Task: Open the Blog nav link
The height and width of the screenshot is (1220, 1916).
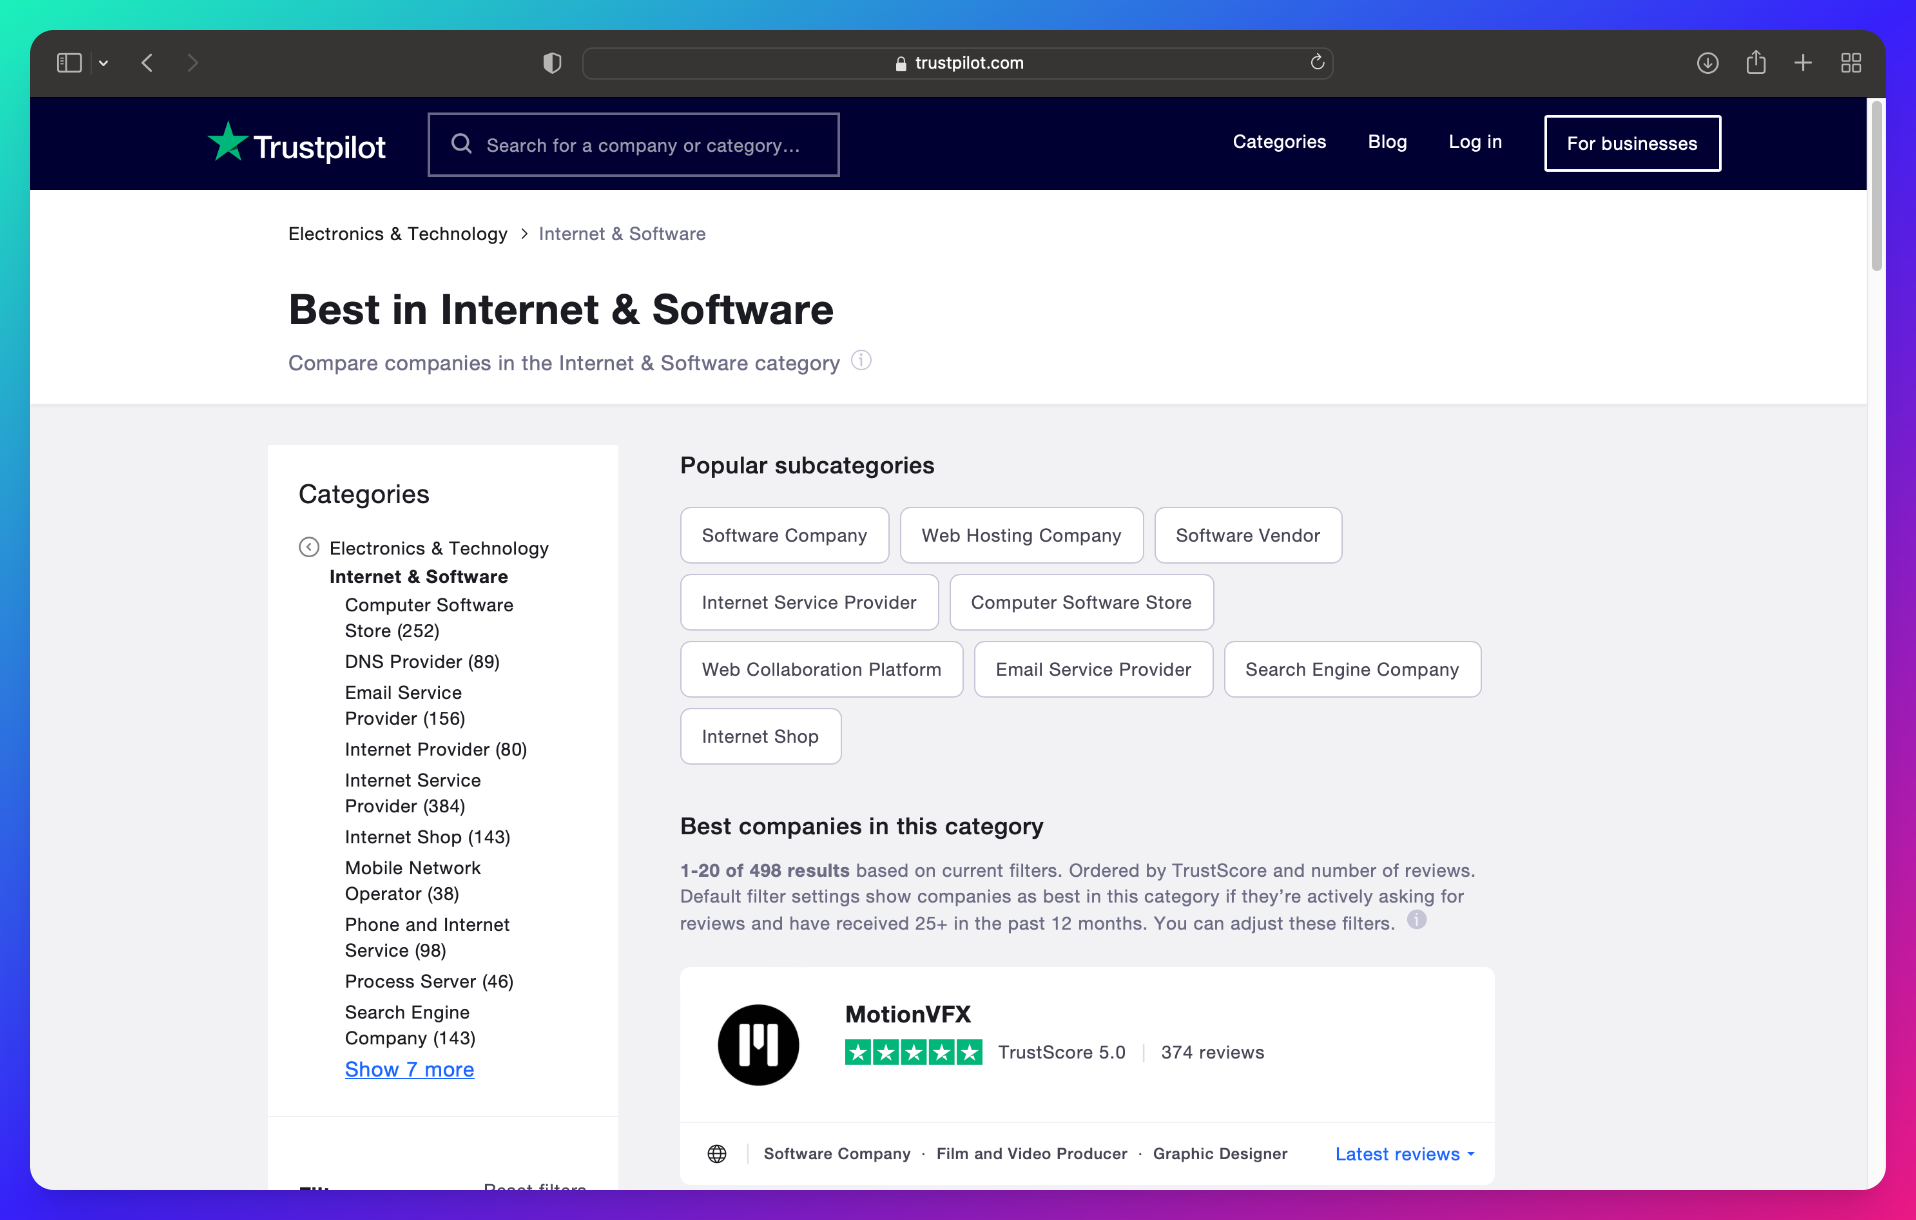Action: [1387, 142]
